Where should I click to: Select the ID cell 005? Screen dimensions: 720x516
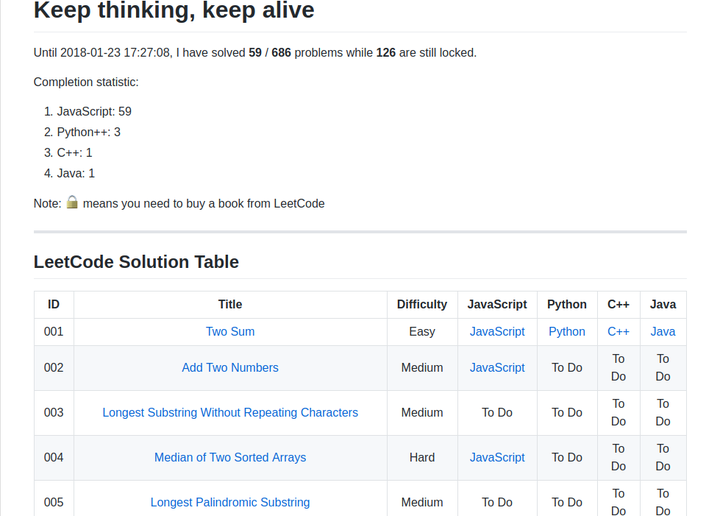(54, 500)
